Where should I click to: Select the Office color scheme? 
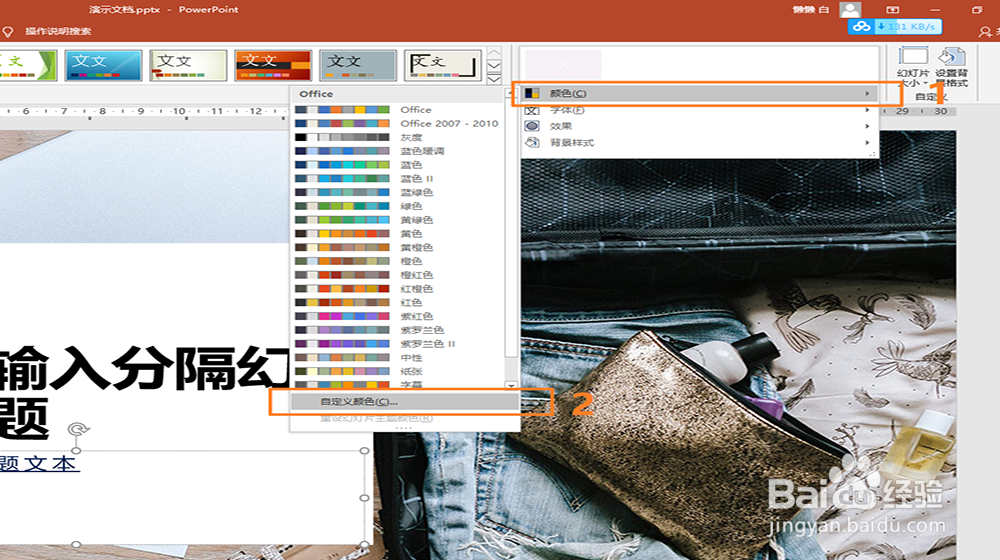pos(399,110)
